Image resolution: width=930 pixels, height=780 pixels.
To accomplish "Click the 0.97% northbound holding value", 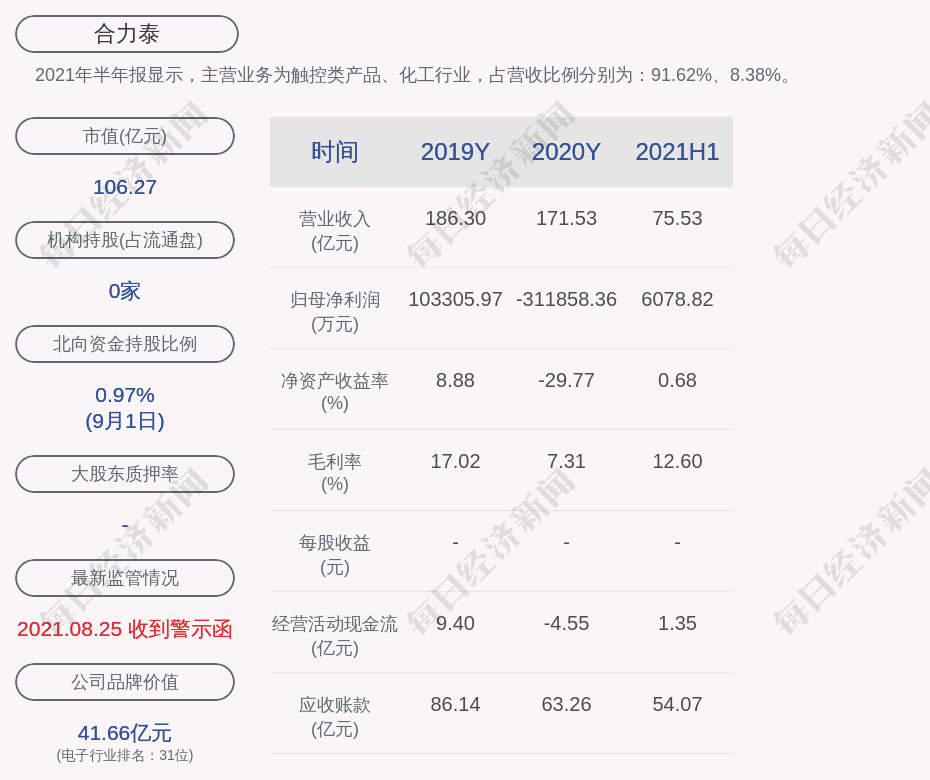I will pyautogui.click(x=125, y=394).
